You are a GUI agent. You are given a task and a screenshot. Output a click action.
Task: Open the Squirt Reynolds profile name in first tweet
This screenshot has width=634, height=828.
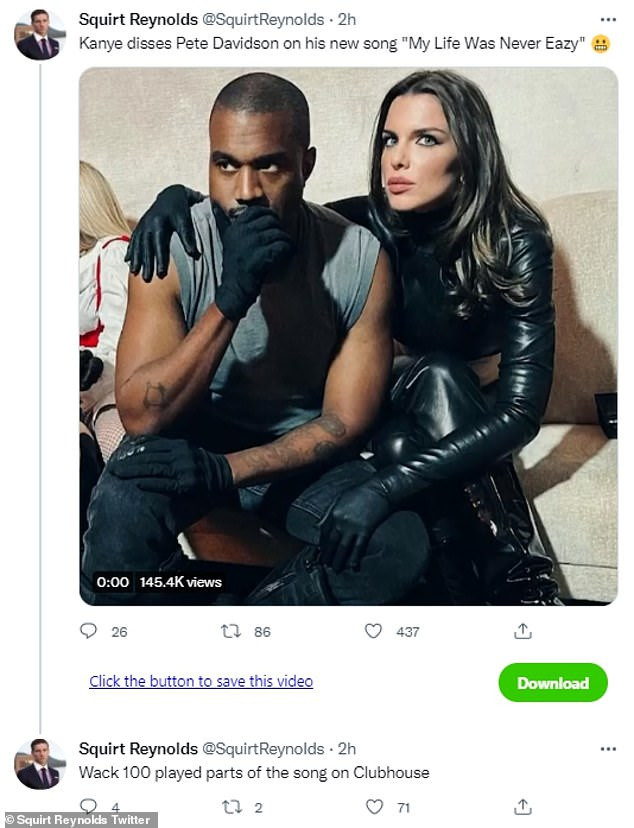pyautogui.click(x=137, y=19)
